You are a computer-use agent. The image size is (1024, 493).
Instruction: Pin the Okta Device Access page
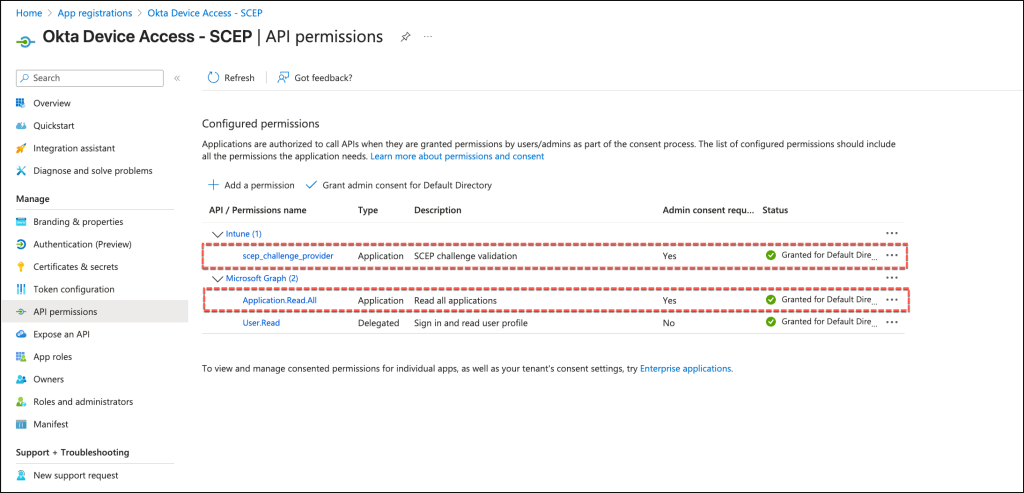405,37
